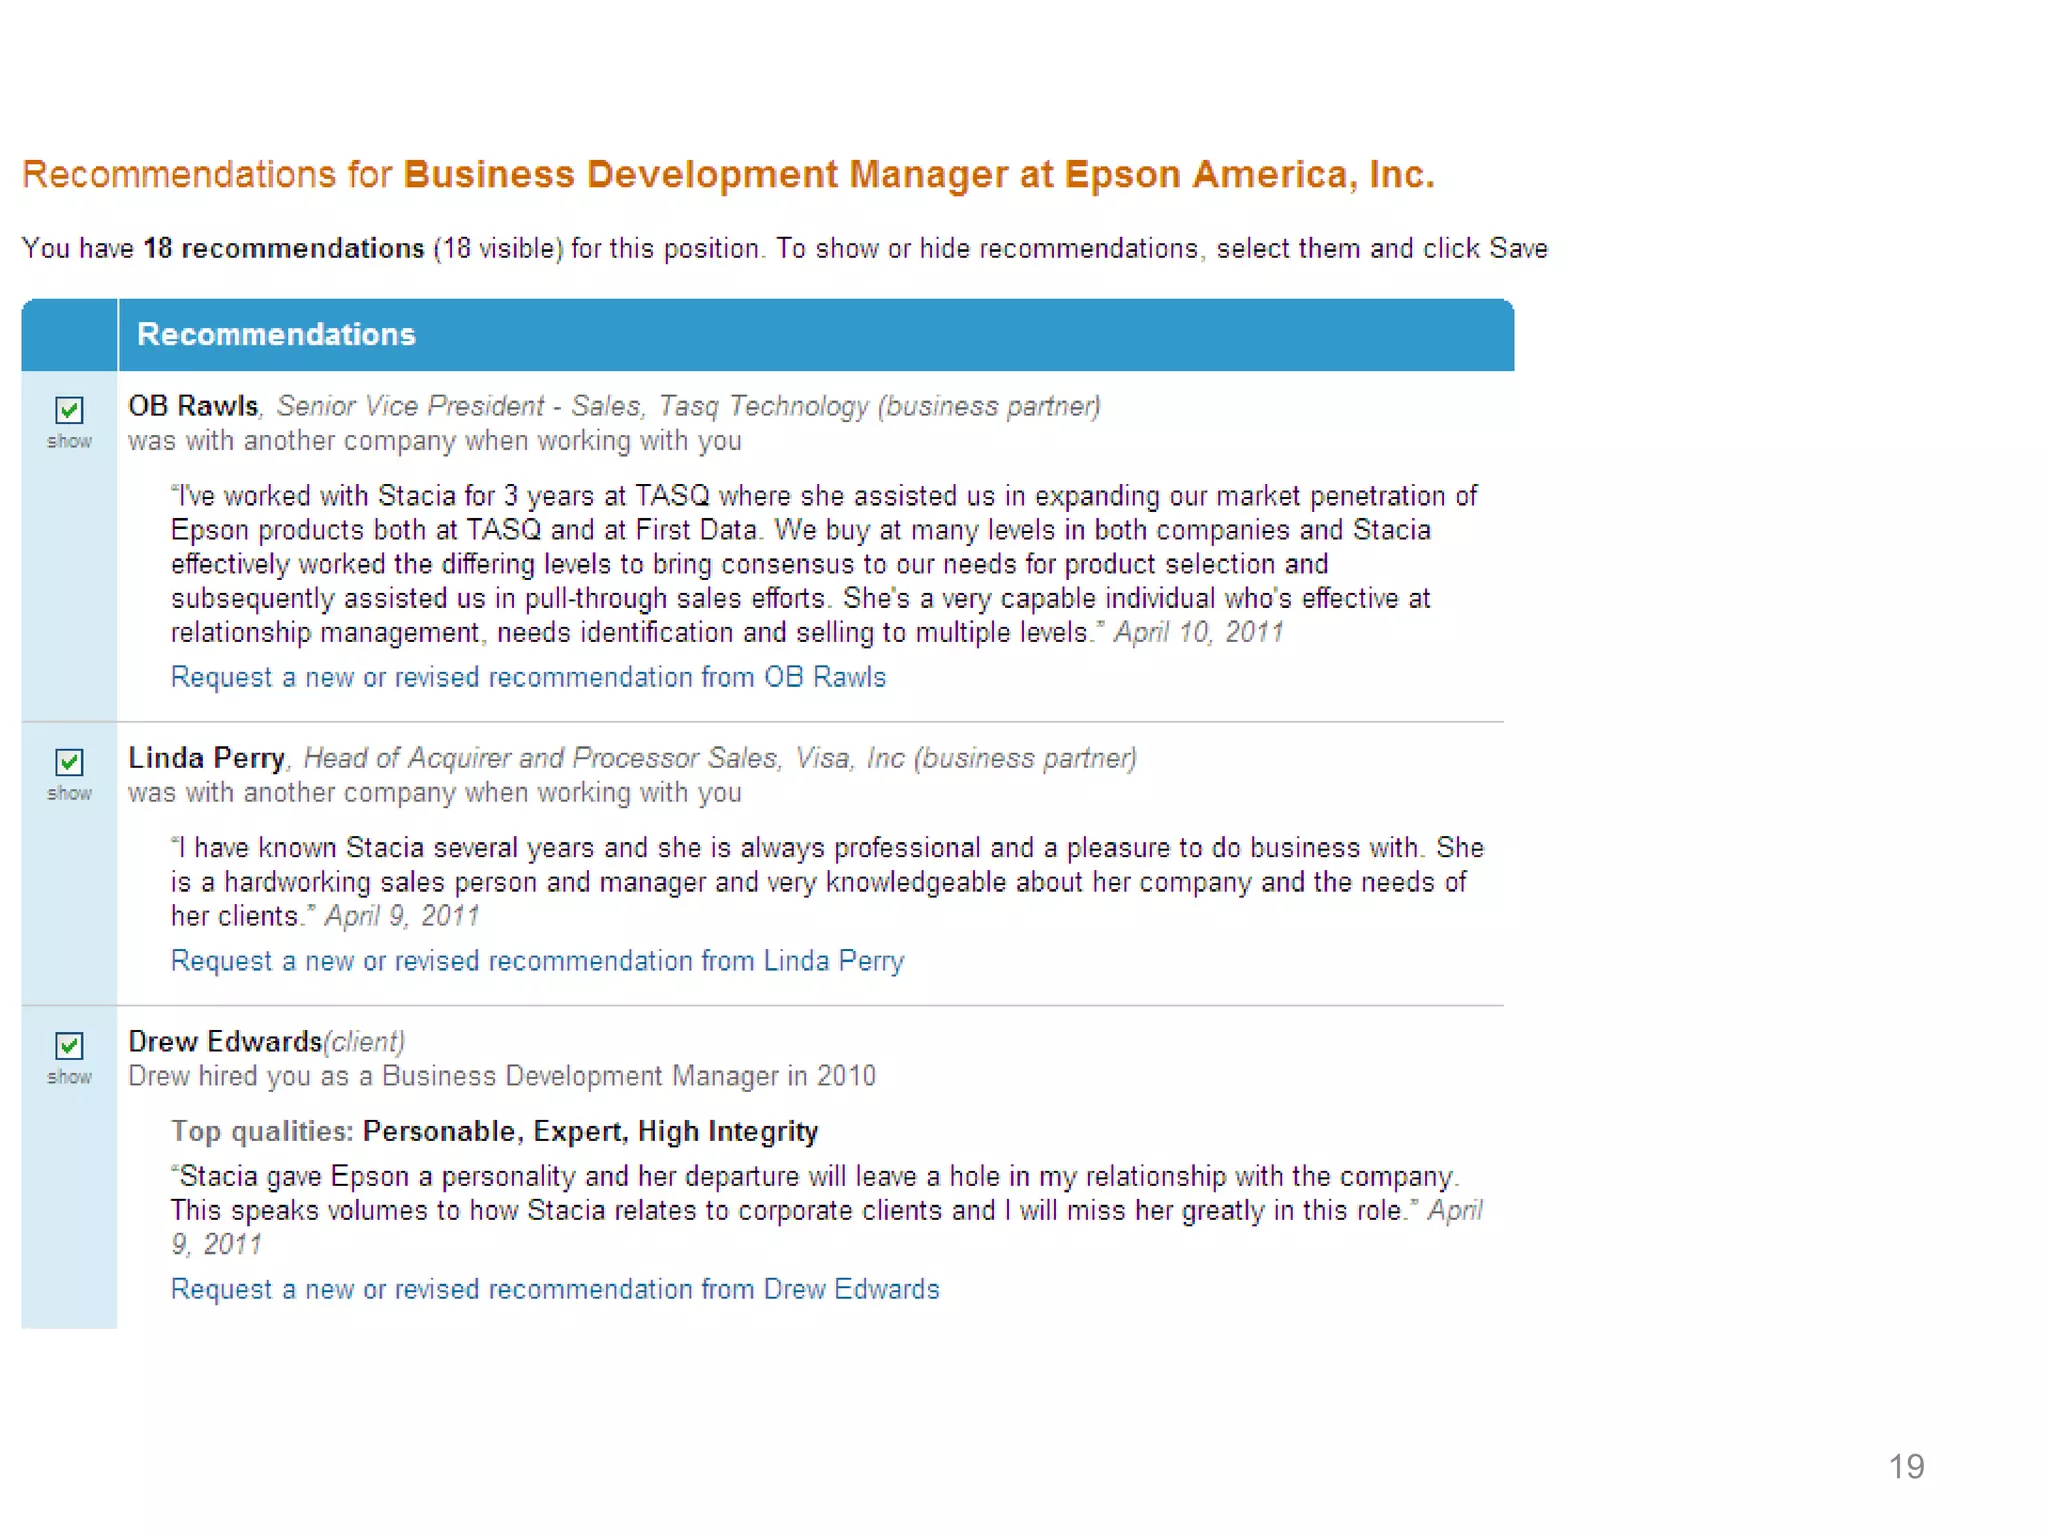2048x1536 pixels.
Task: Click the show label beside Drew Edwards
Action: tap(69, 1078)
